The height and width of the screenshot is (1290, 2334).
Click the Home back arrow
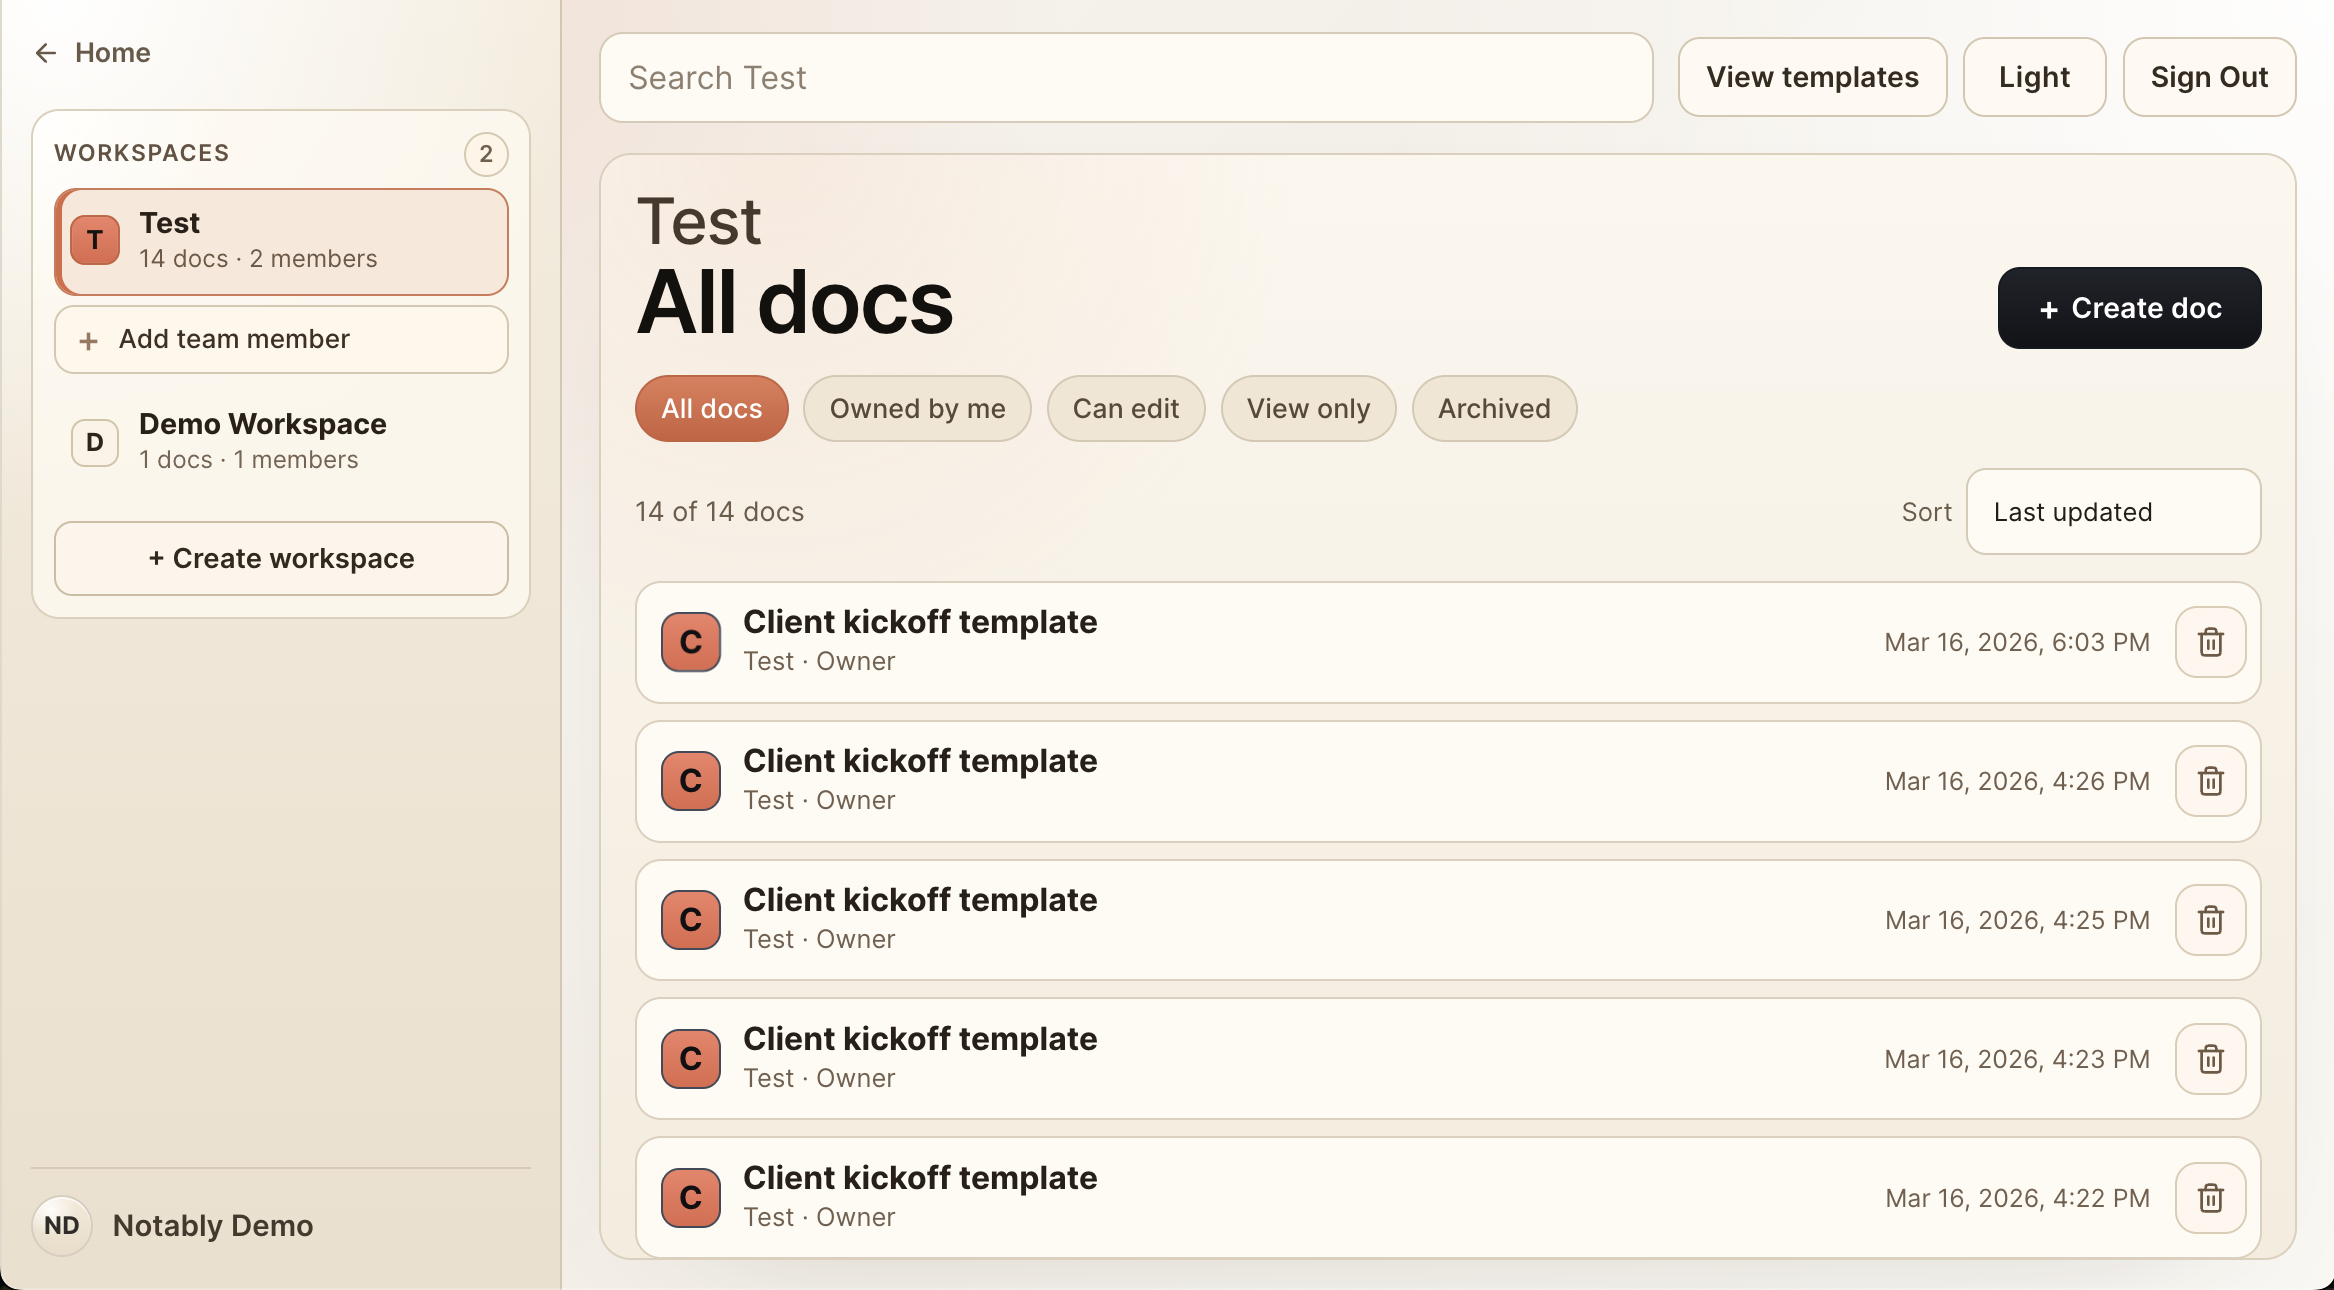coord(46,53)
